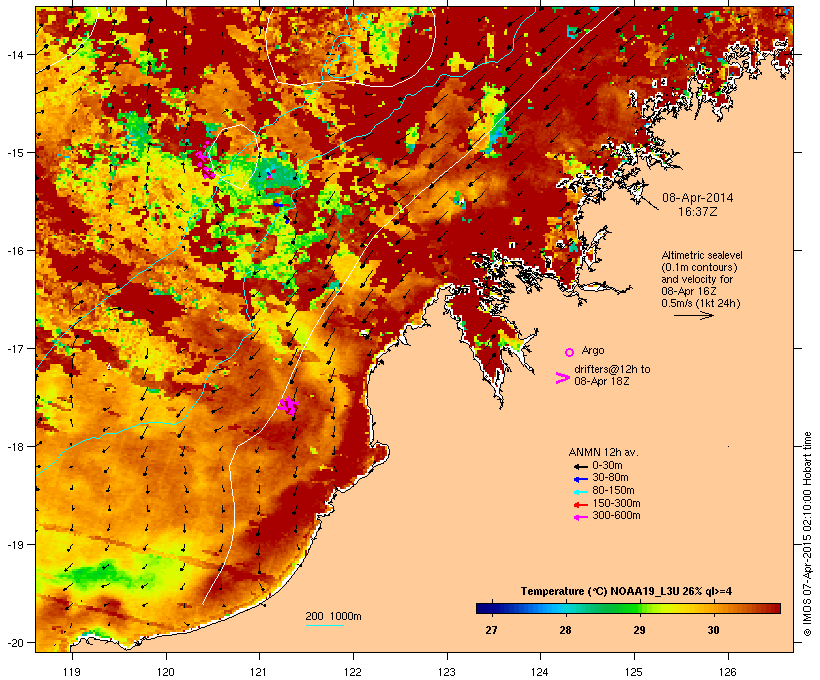Screen dimensions: 820x680
Task: Click the magenta drifter cluster near -17.6 latitude
Action: point(288,405)
